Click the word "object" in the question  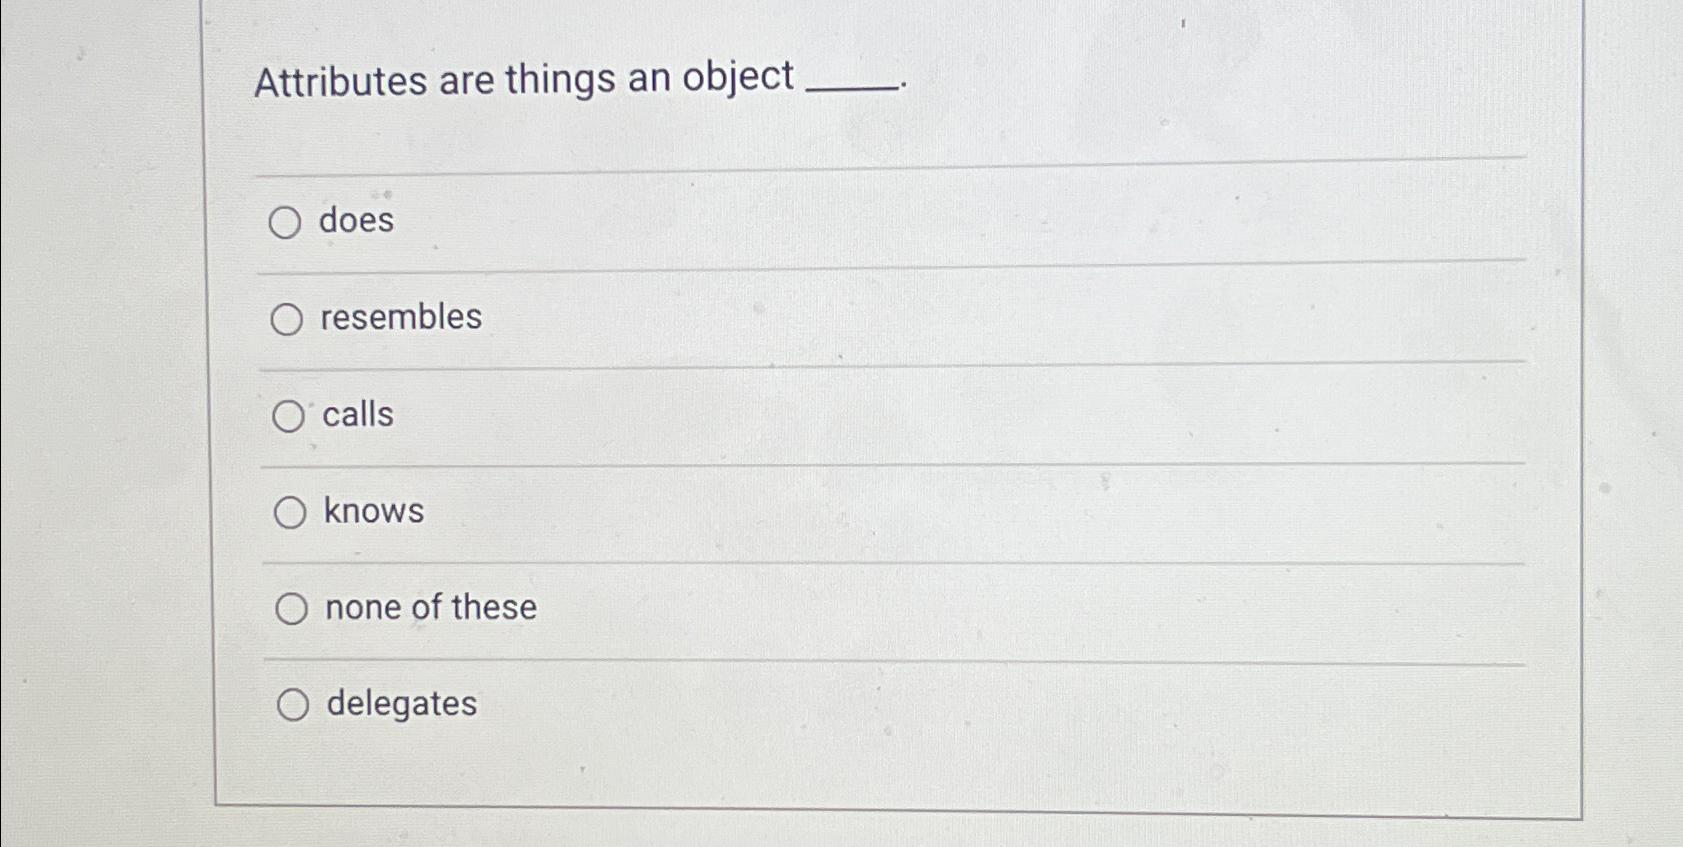pos(739,80)
